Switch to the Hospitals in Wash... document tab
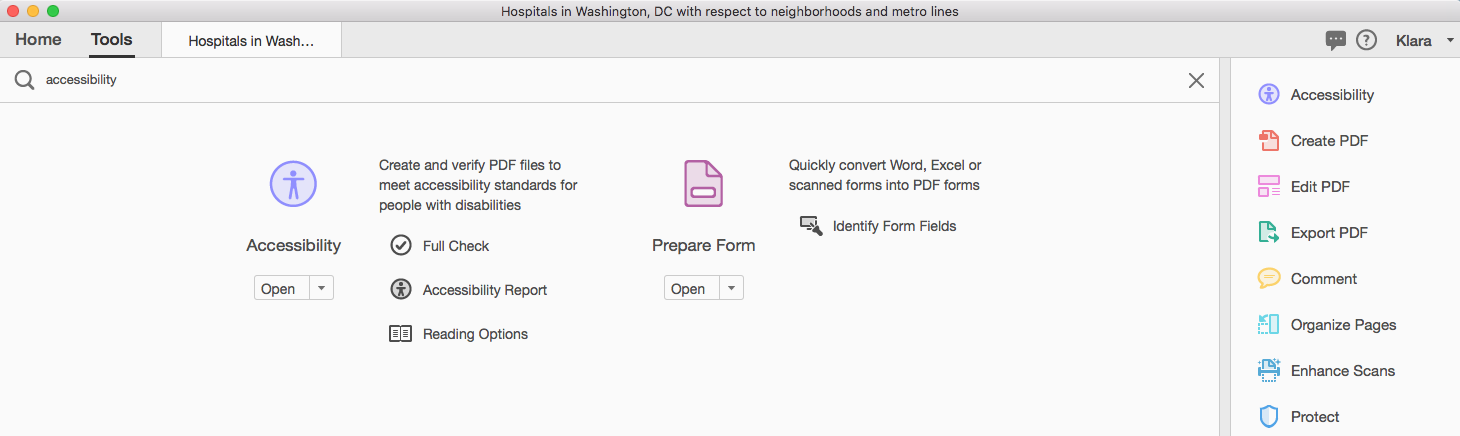1460x436 pixels. click(251, 41)
